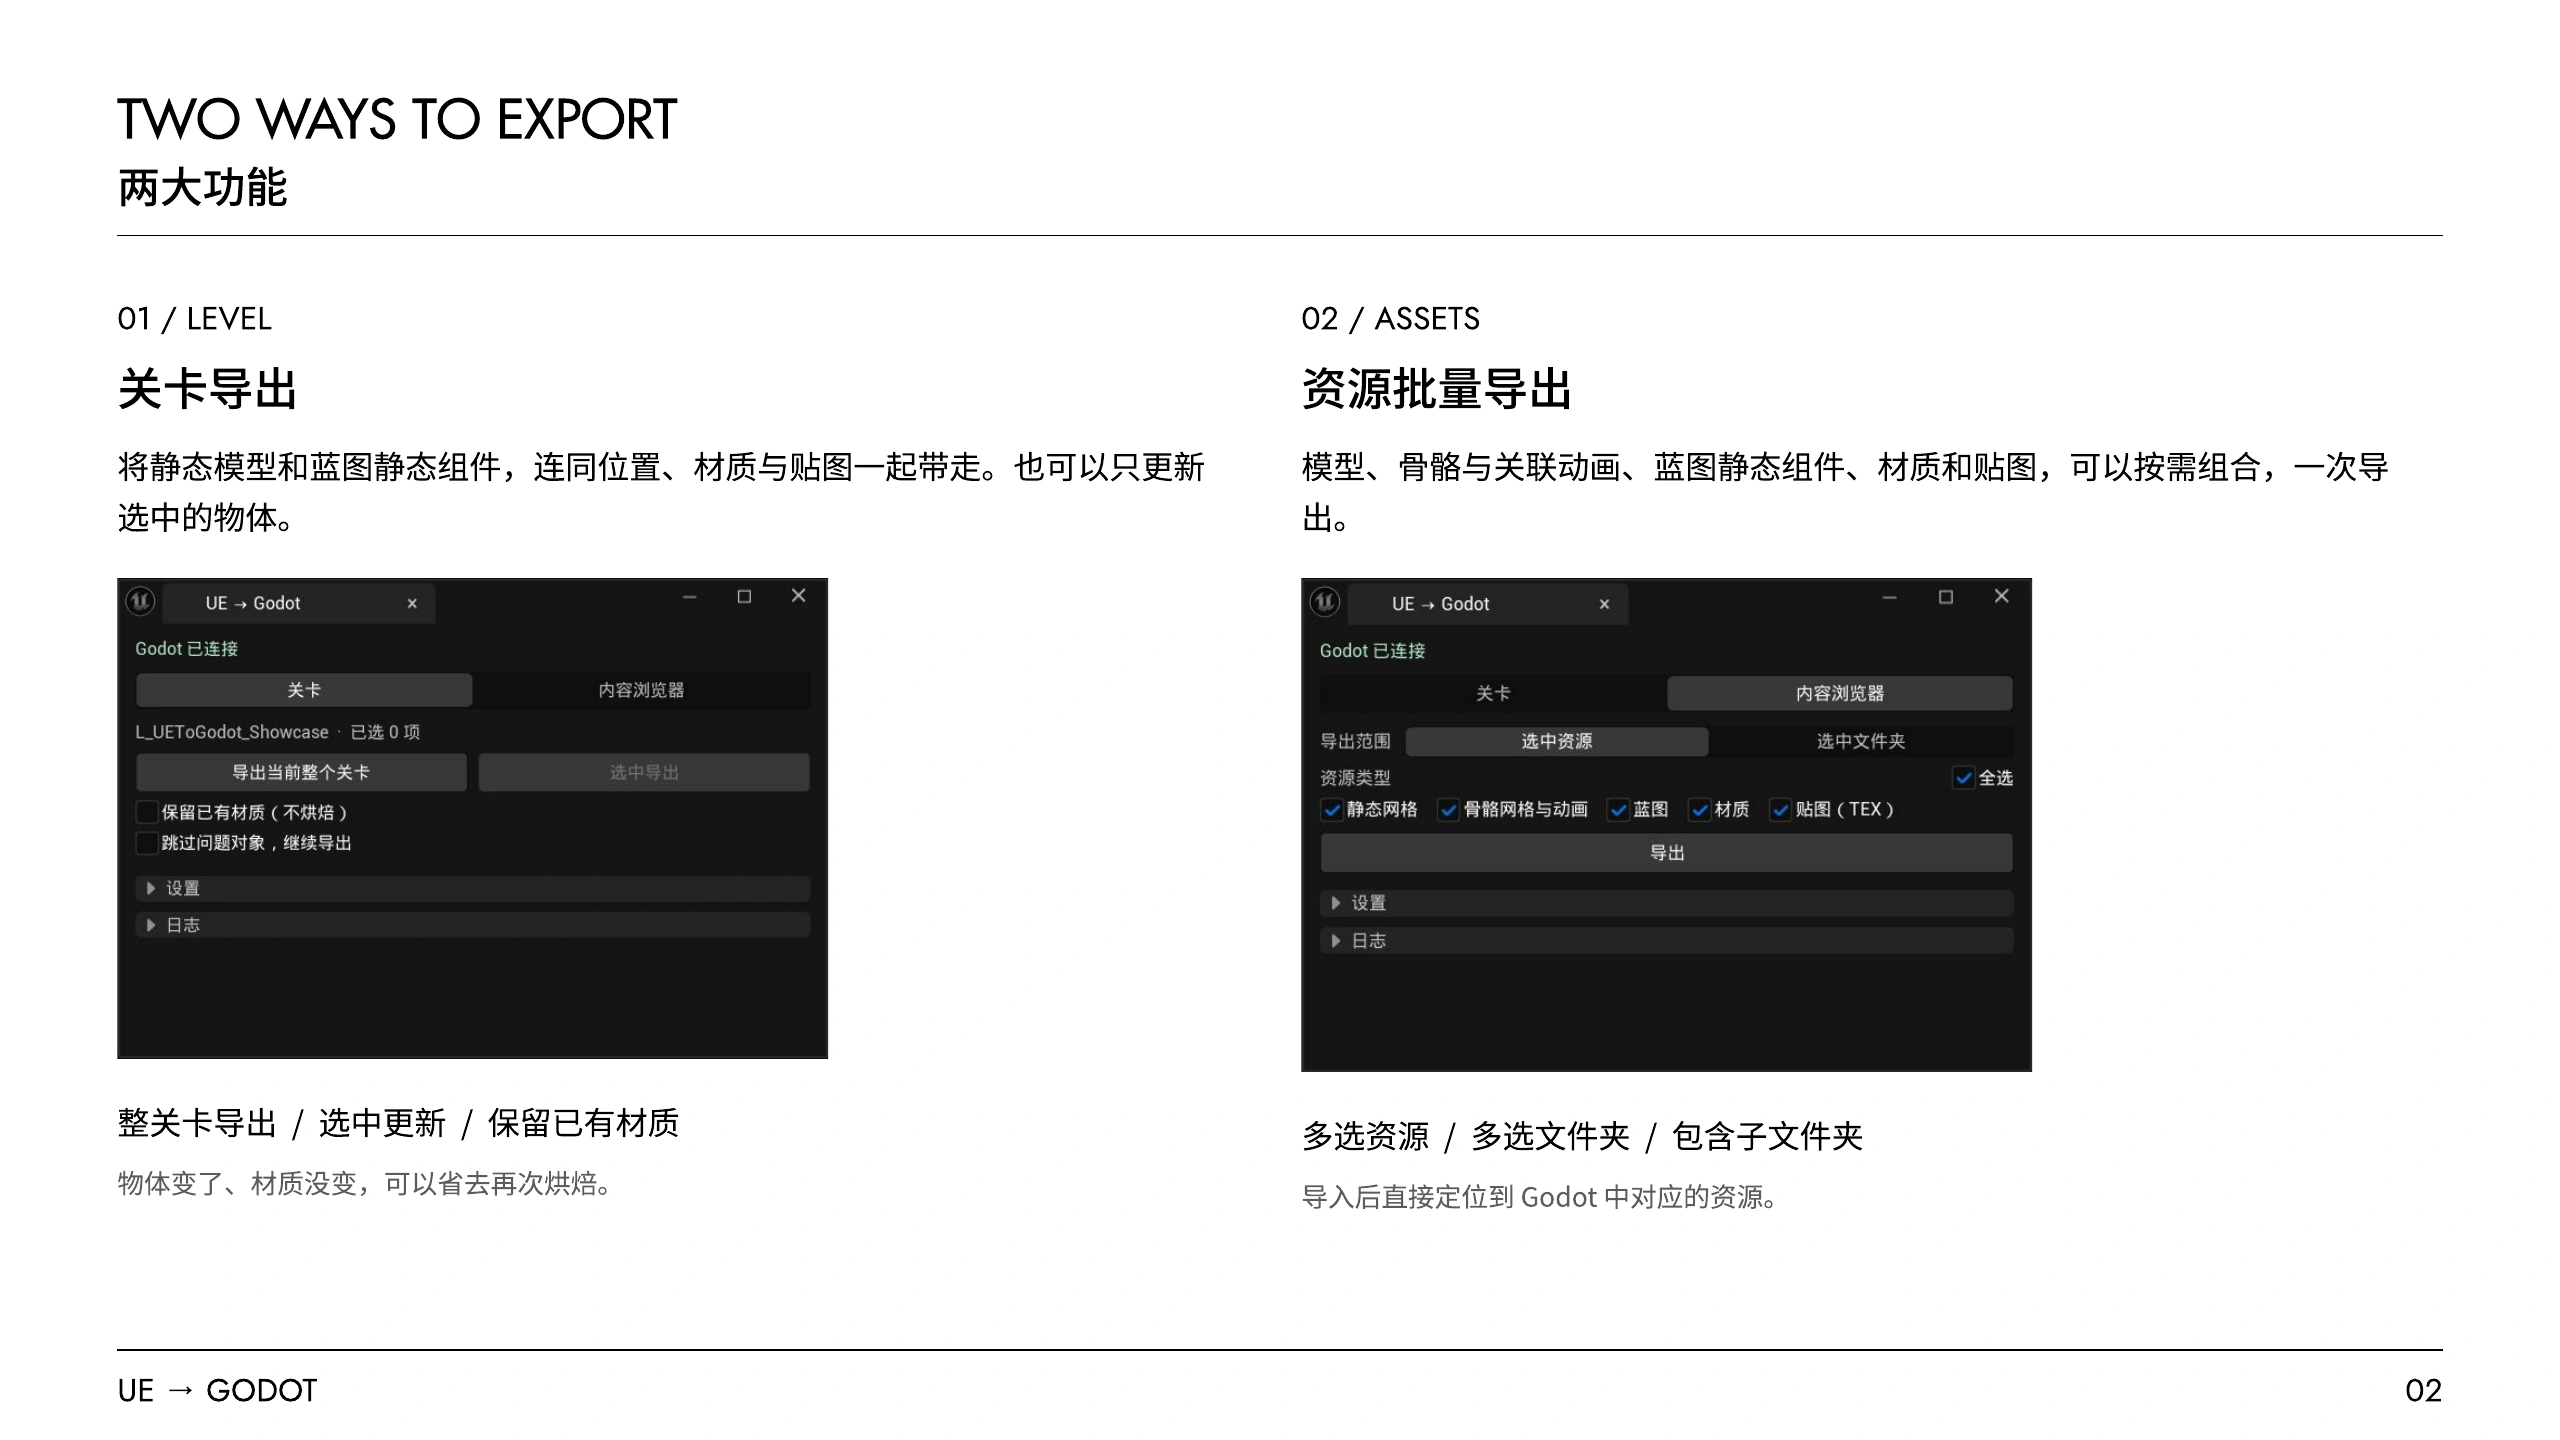Image resolution: width=2560 pixels, height=1440 pixels.
Task: Click the L_UEToGodot_Showcase level name
Action: pos(232,732)
